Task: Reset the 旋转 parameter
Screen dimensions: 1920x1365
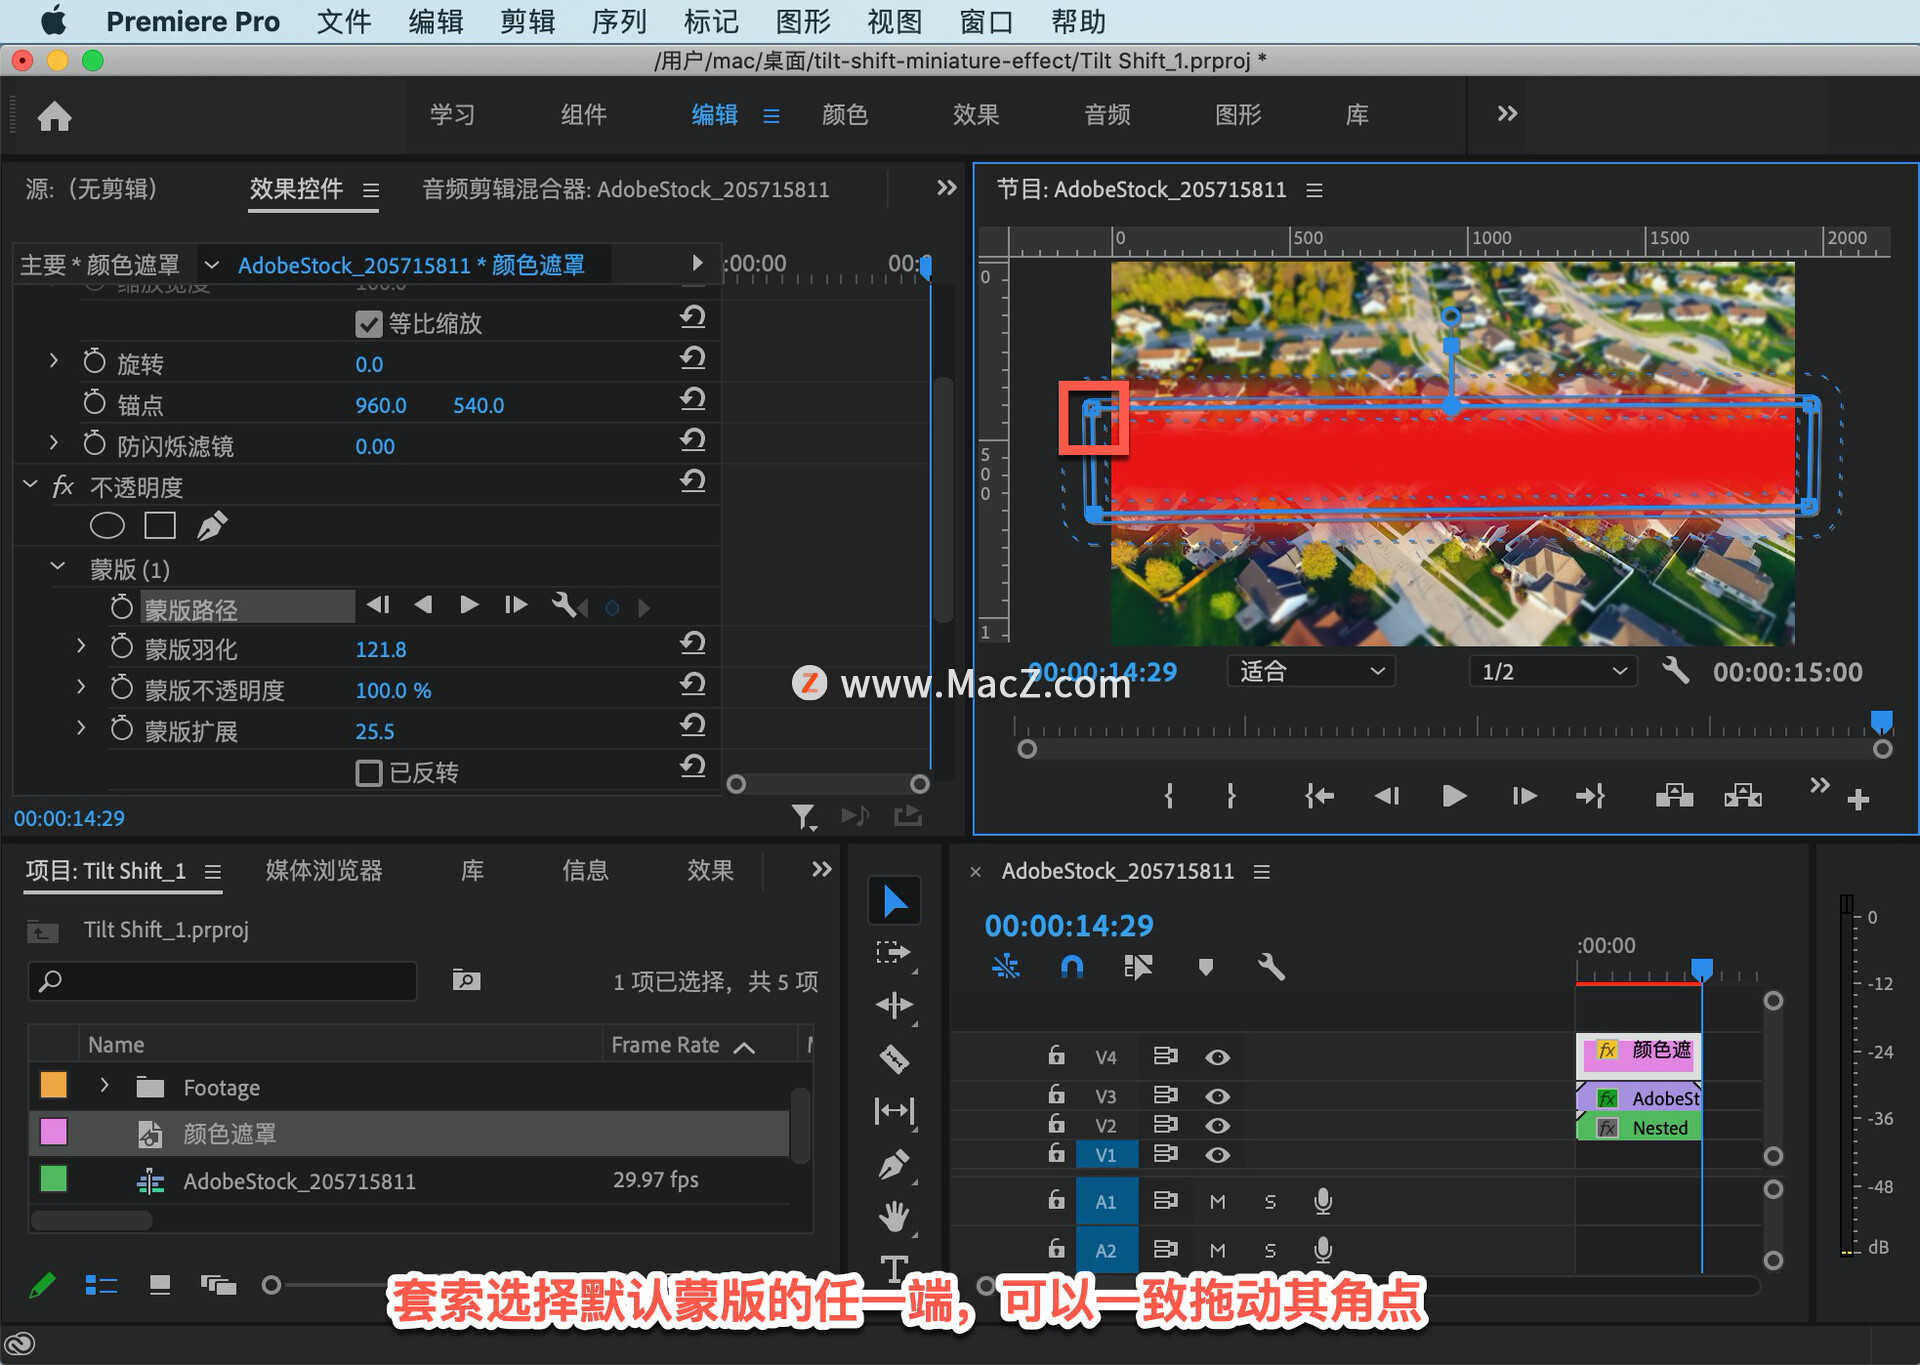Action: click(x=693, y=358)
